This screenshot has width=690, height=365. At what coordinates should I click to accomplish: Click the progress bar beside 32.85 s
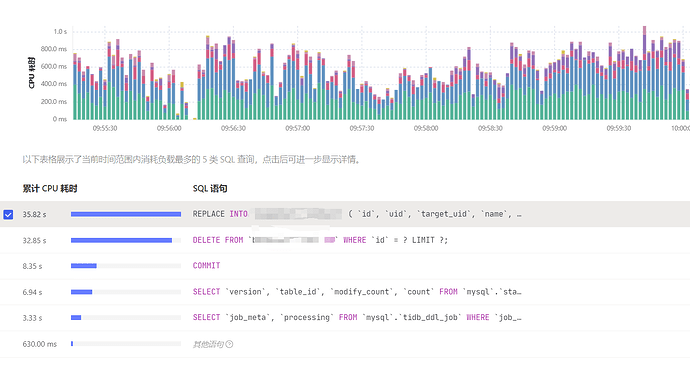126,240
